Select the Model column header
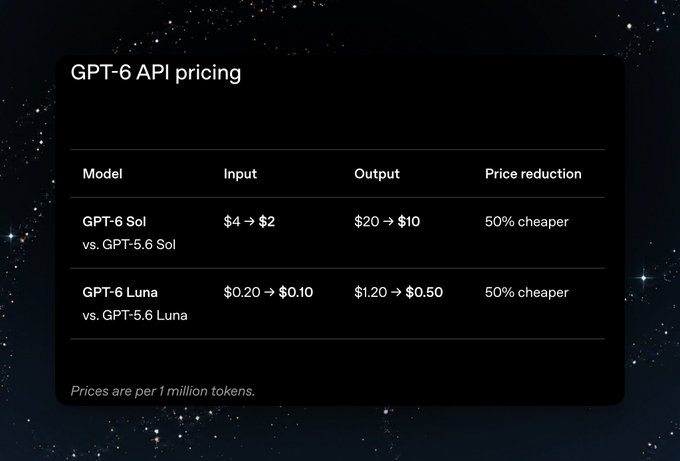This screenshot has width=680, height=461. pos(102,174)
